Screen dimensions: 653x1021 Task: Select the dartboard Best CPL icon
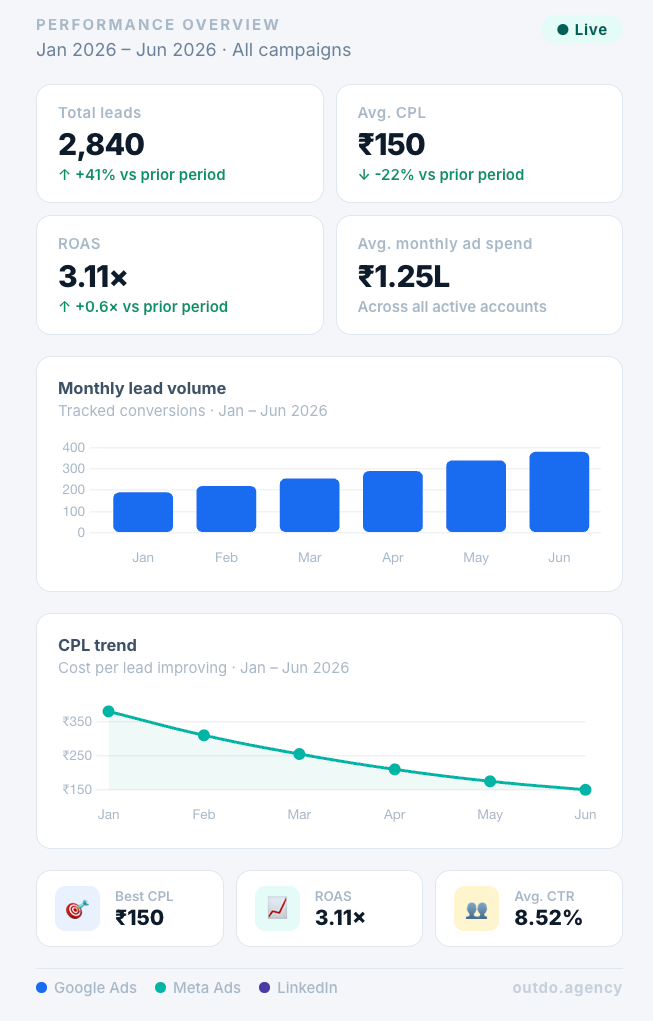(77, 908)
